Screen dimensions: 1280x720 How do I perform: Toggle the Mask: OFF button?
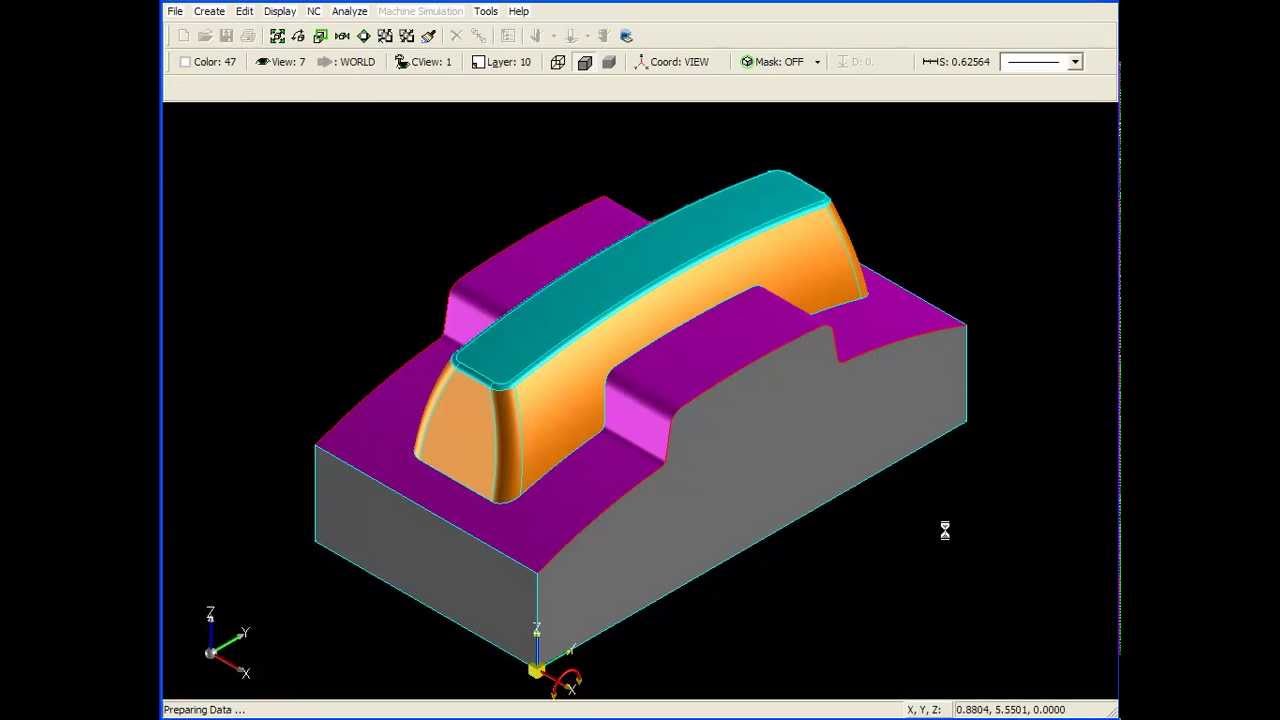coord(772,62)
